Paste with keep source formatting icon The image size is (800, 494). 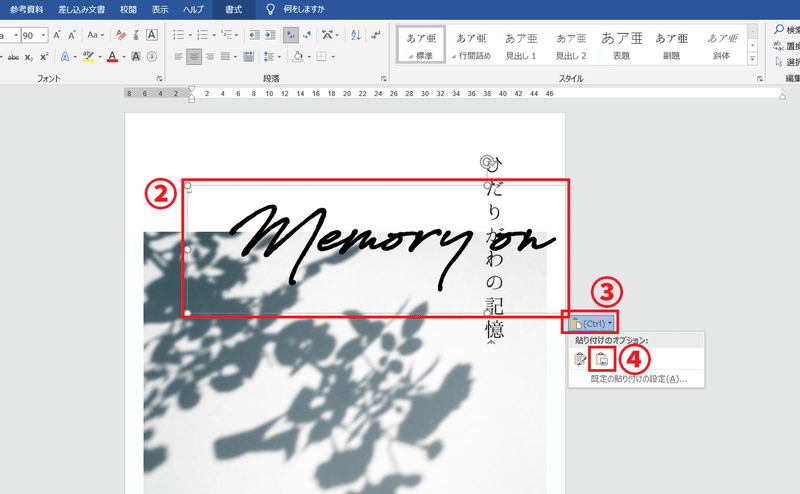[x=580, y=359]
